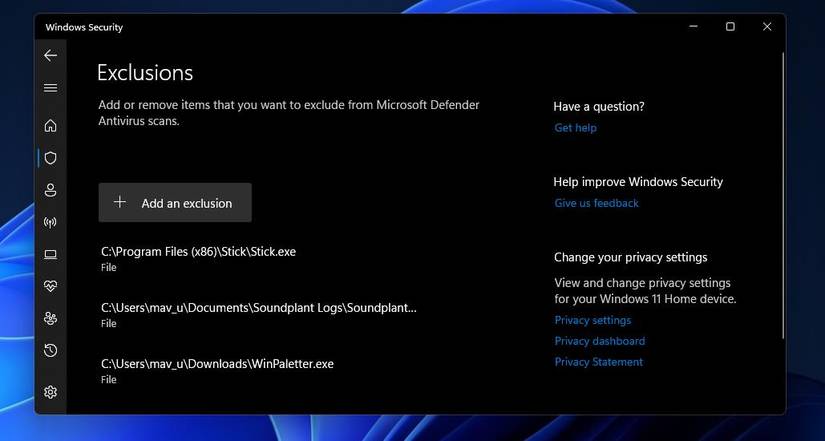Open Protection history clock icon
Viewport: 825px width, 441px height.
(x=51, y=350)
